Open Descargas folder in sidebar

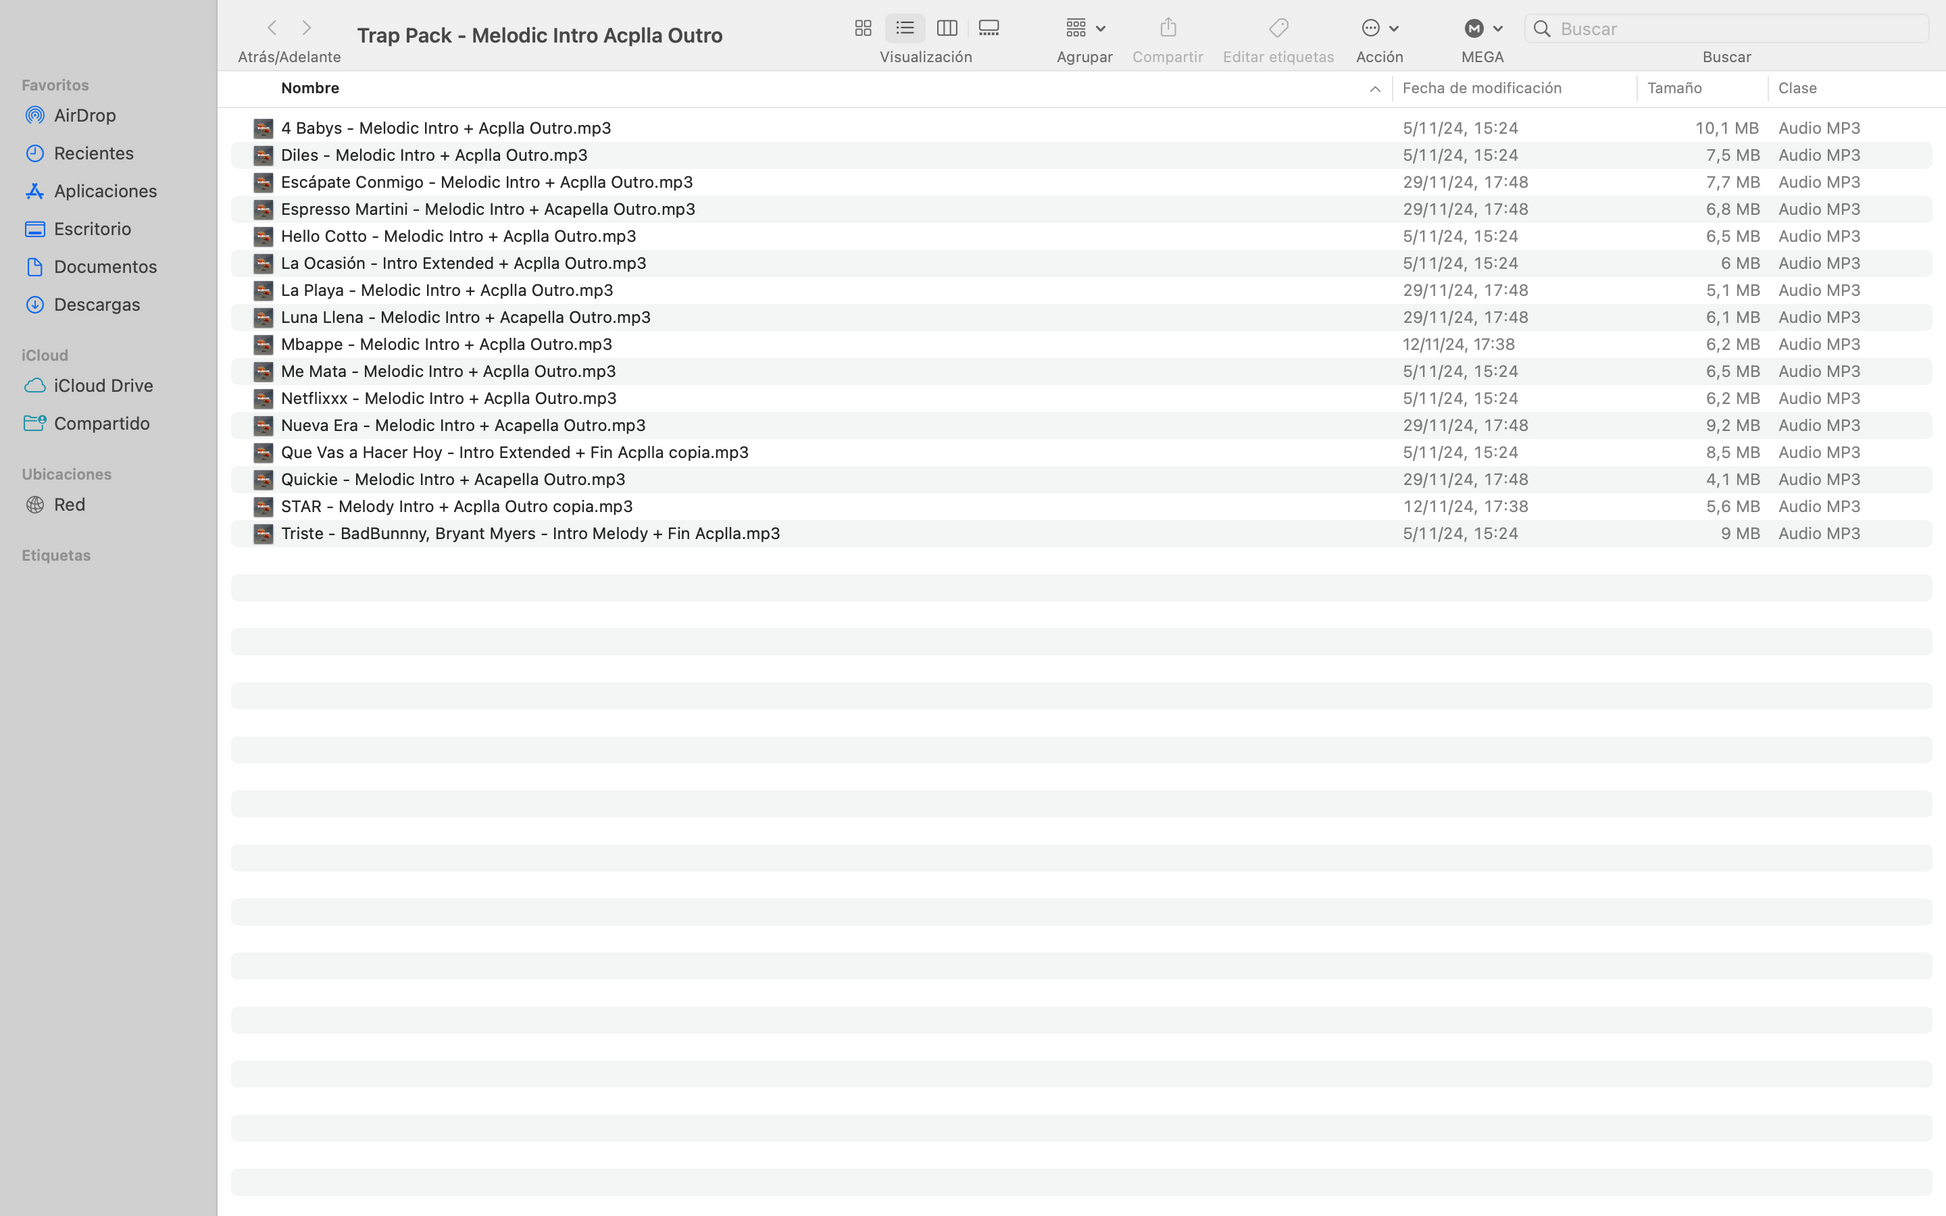tap(97, 304)
